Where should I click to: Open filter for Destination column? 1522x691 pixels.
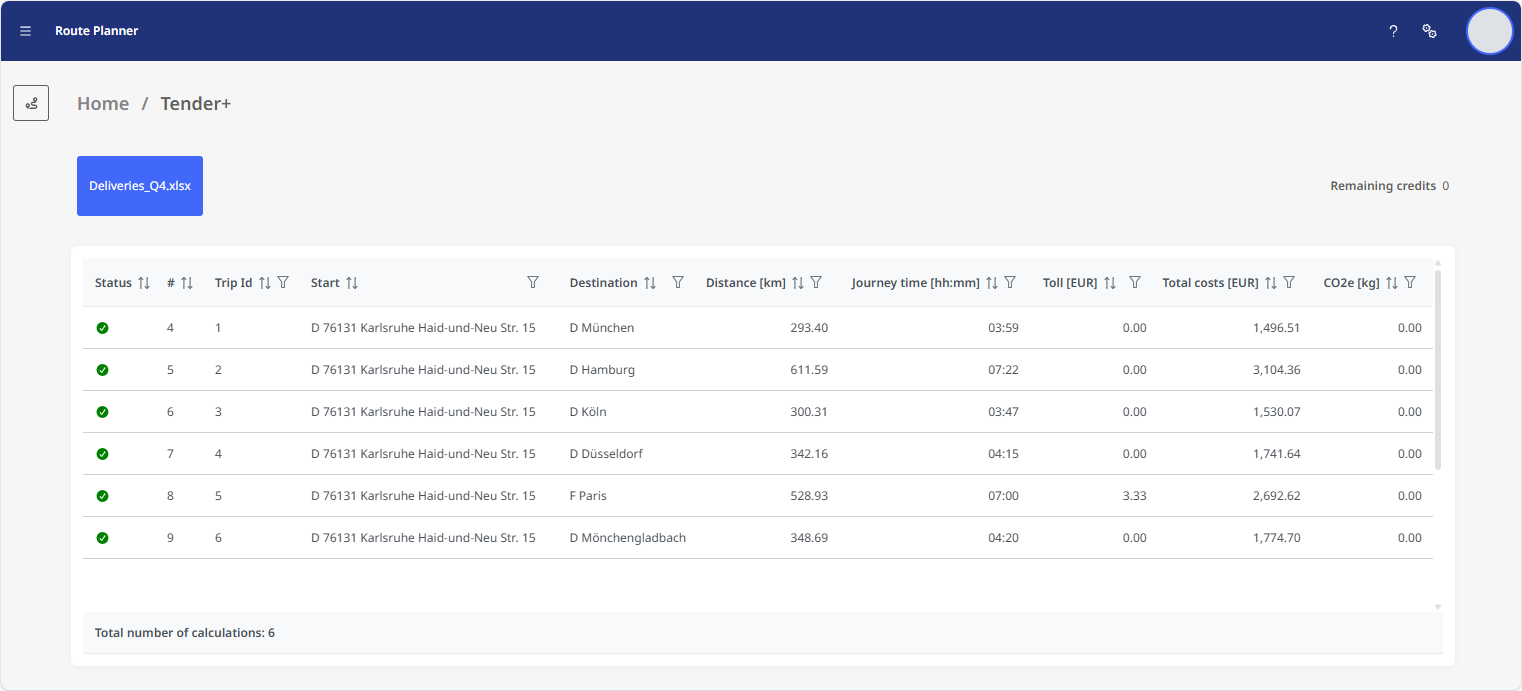(x=678, y=283)
